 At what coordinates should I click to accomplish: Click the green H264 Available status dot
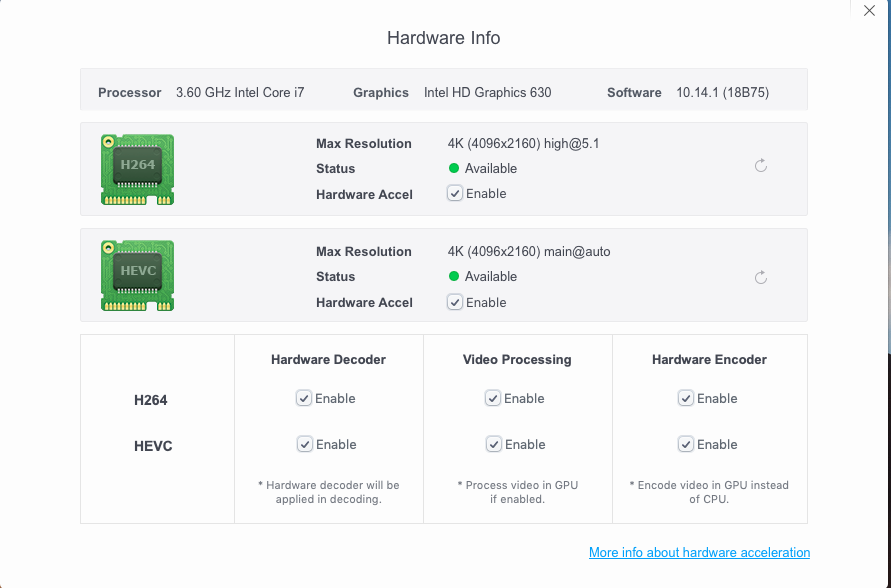pos(453,168)
